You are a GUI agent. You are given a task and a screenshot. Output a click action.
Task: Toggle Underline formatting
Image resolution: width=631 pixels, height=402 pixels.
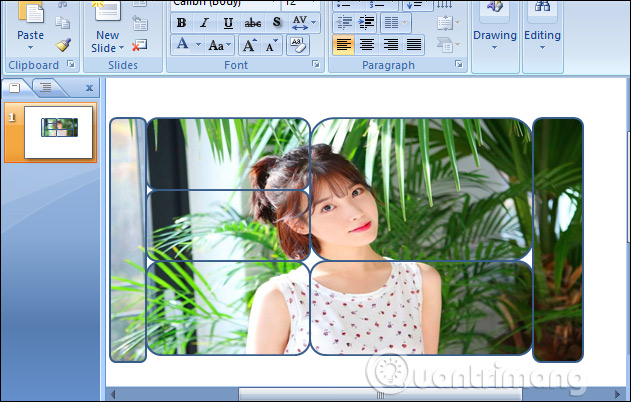(x=228, y=23)
